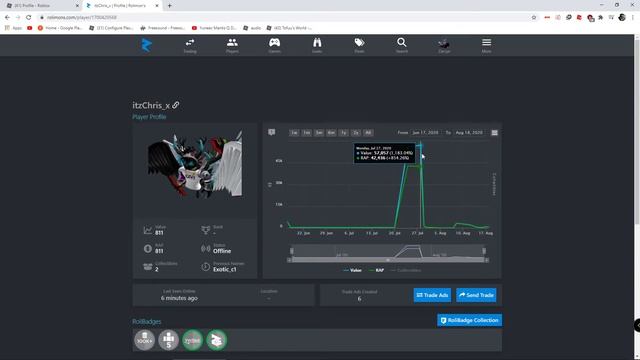Open the RoliBadge Collection button
Viewport: 640px width, 360px height.
[x=469, y=320]
